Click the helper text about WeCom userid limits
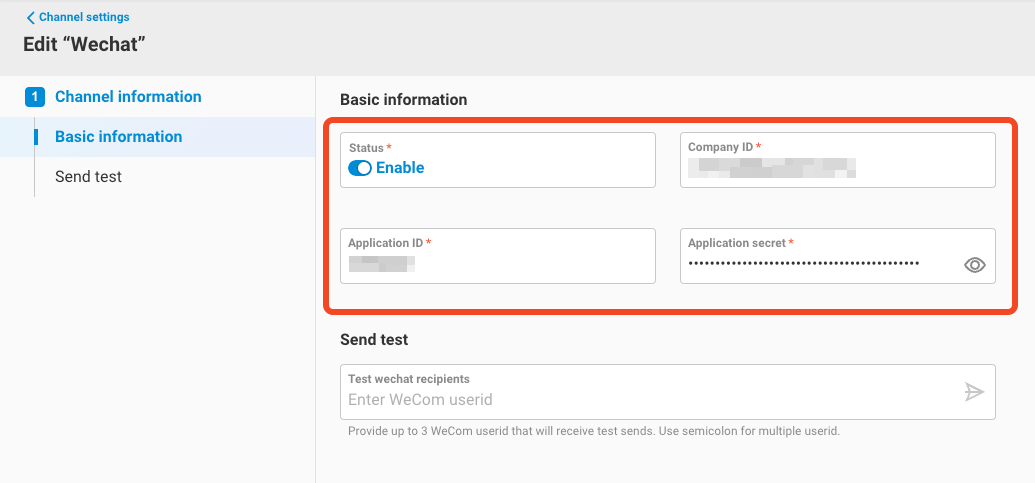1035x483 pixels. click(593, 432)
